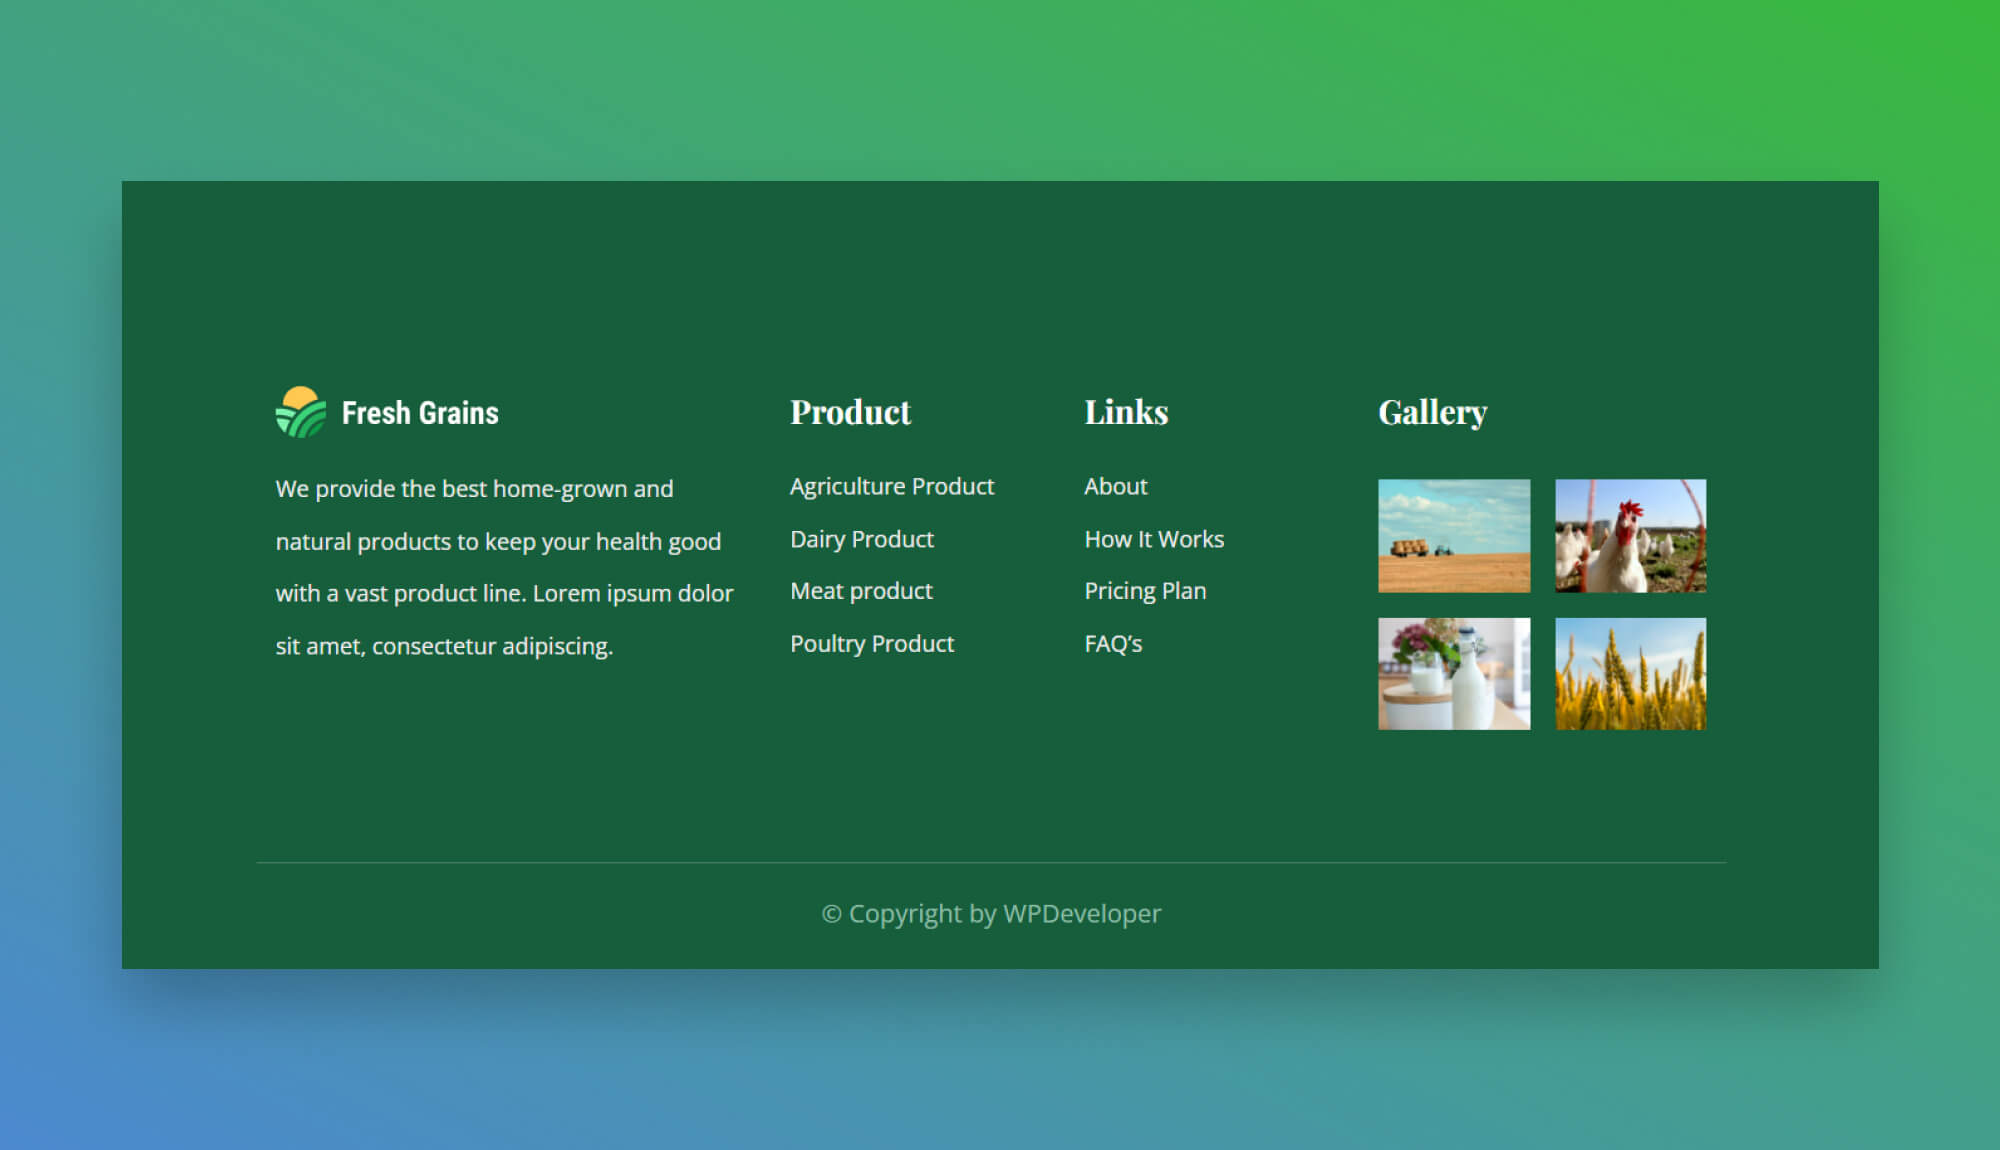Open the About page
This screenshot has height=1150, width=2000.
(1115, 486)
